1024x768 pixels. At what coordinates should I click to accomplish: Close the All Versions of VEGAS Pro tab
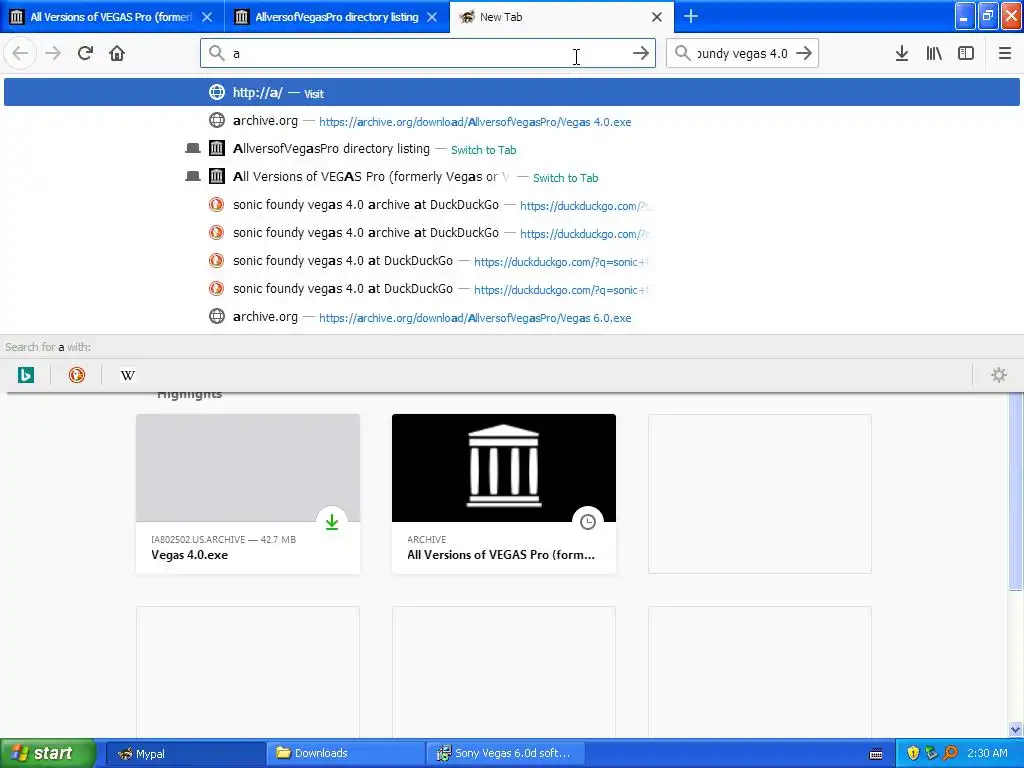tap(206, 17)
